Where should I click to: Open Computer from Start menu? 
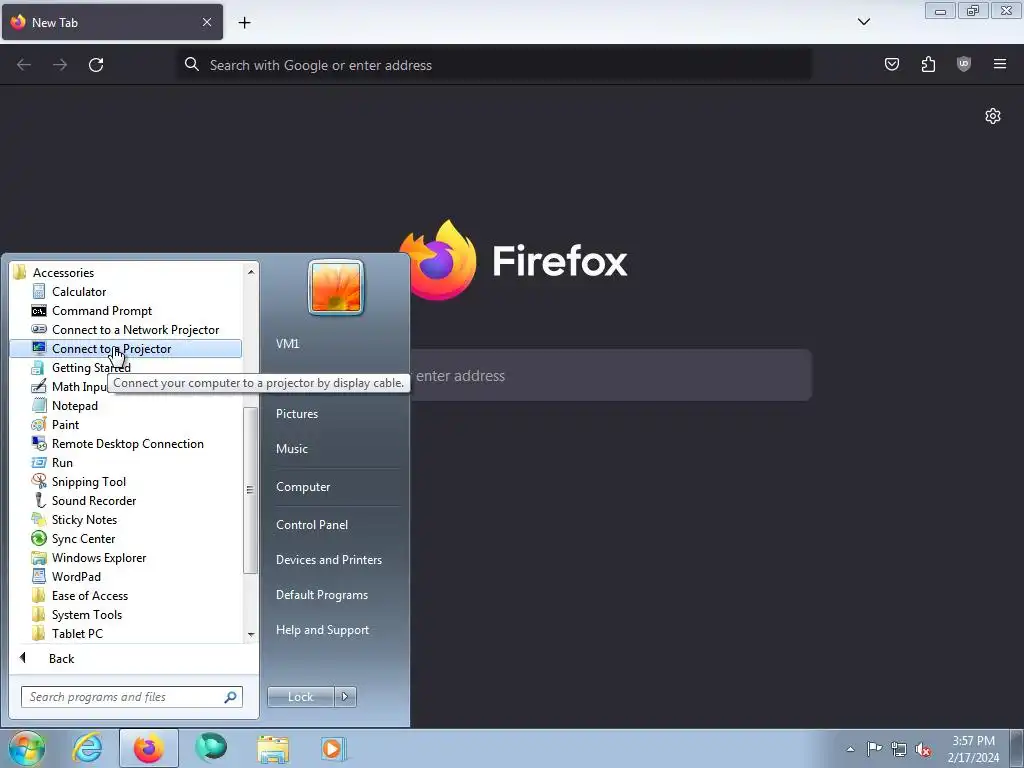tap(303, 487)
